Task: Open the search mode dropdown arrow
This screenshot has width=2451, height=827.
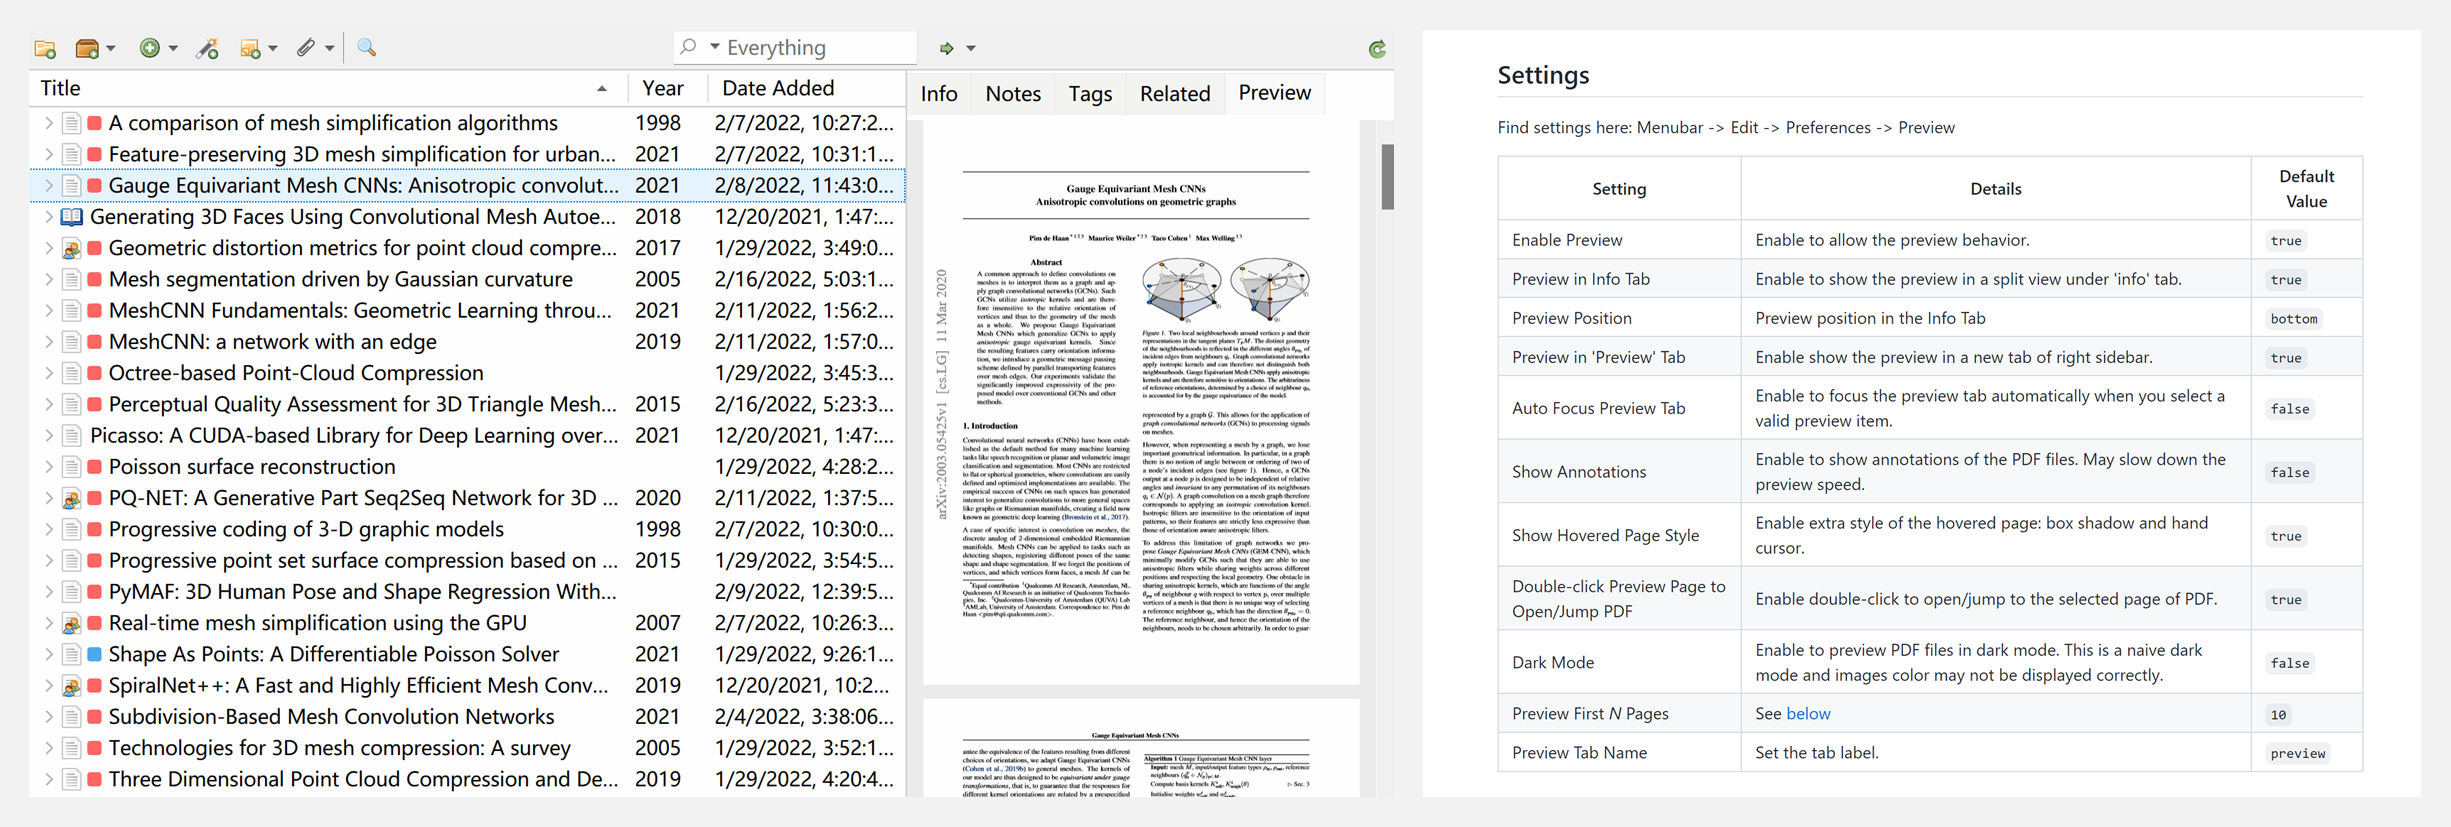Action: coord(715,47)
